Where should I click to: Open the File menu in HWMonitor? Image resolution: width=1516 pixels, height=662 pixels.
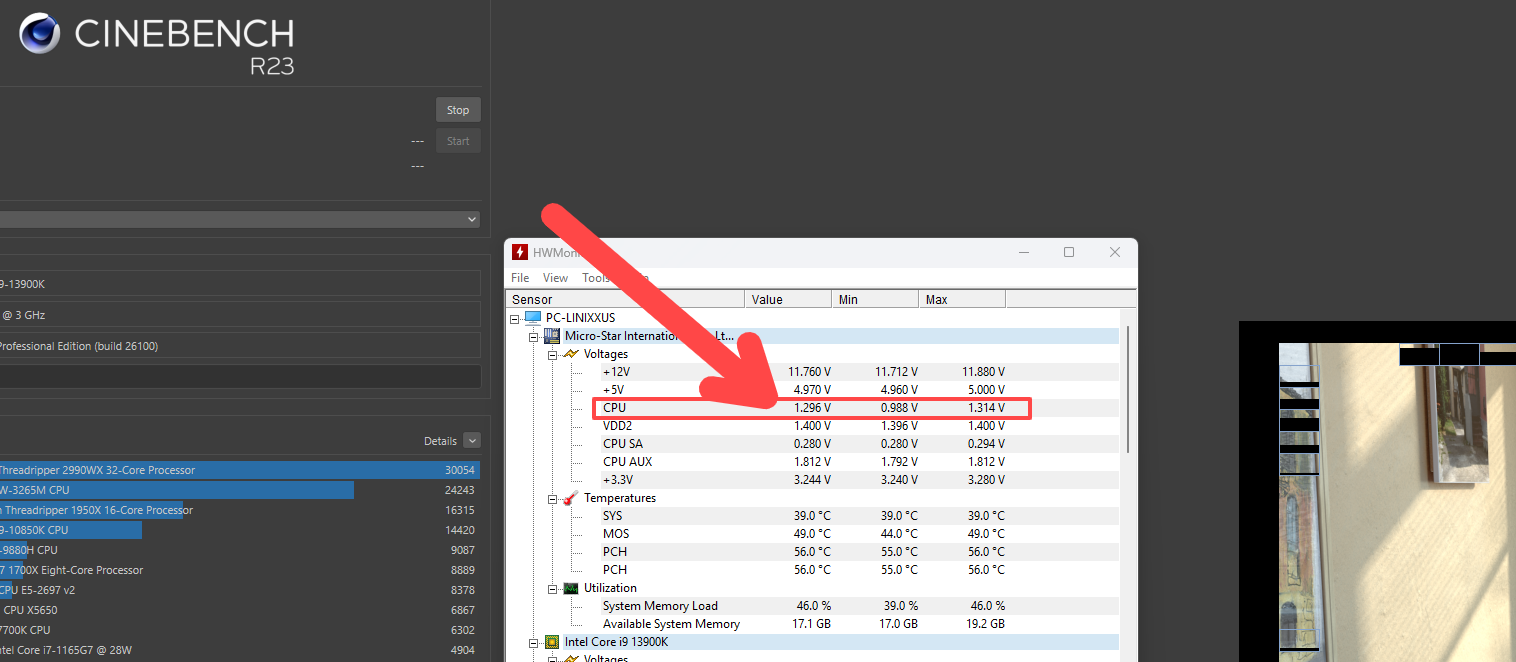coord(520,278)
